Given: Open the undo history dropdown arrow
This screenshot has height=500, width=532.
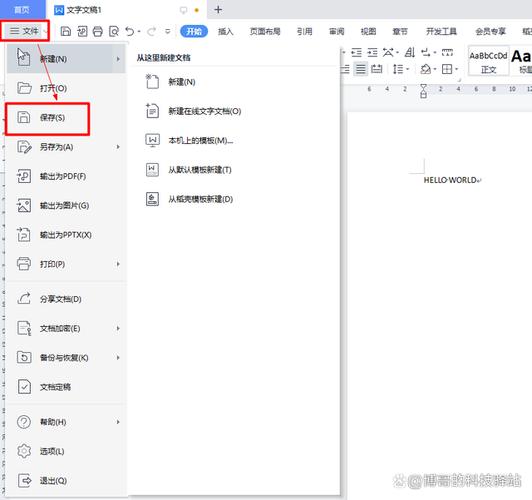Looking at the screenshot, I should 139,32.
